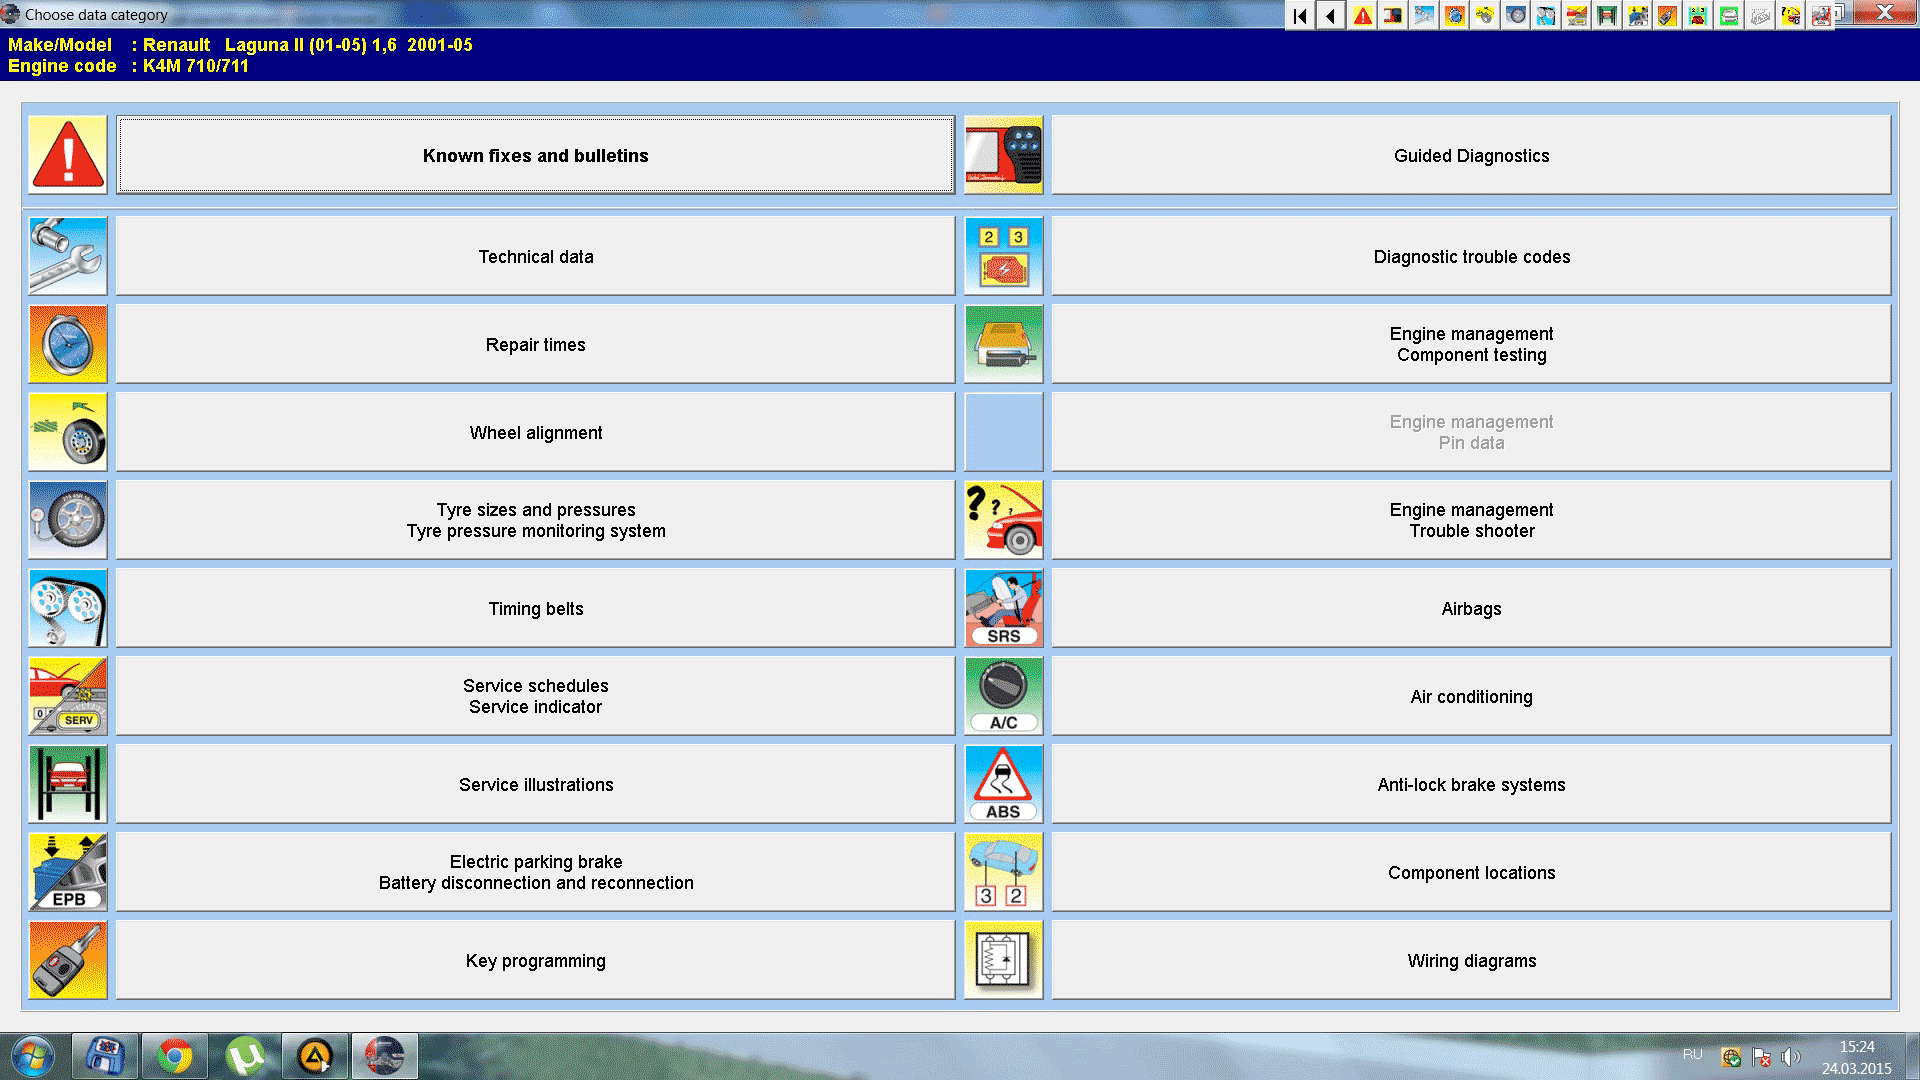Click the RU language indicator in taskbar
Image resolution: width=1920 pixels, height=1080 pixels.
1692,1054
